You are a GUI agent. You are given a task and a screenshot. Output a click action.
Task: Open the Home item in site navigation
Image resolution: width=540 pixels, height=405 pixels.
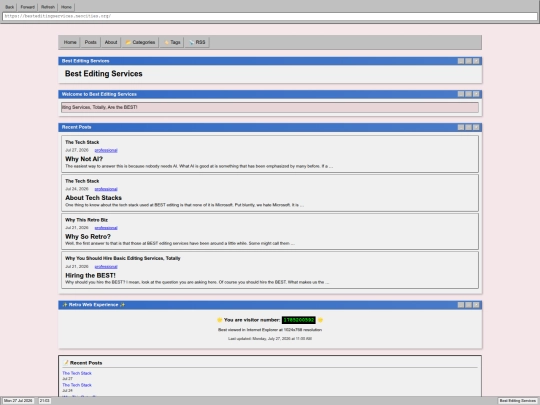pyautogui.click(x=70, y=42)
